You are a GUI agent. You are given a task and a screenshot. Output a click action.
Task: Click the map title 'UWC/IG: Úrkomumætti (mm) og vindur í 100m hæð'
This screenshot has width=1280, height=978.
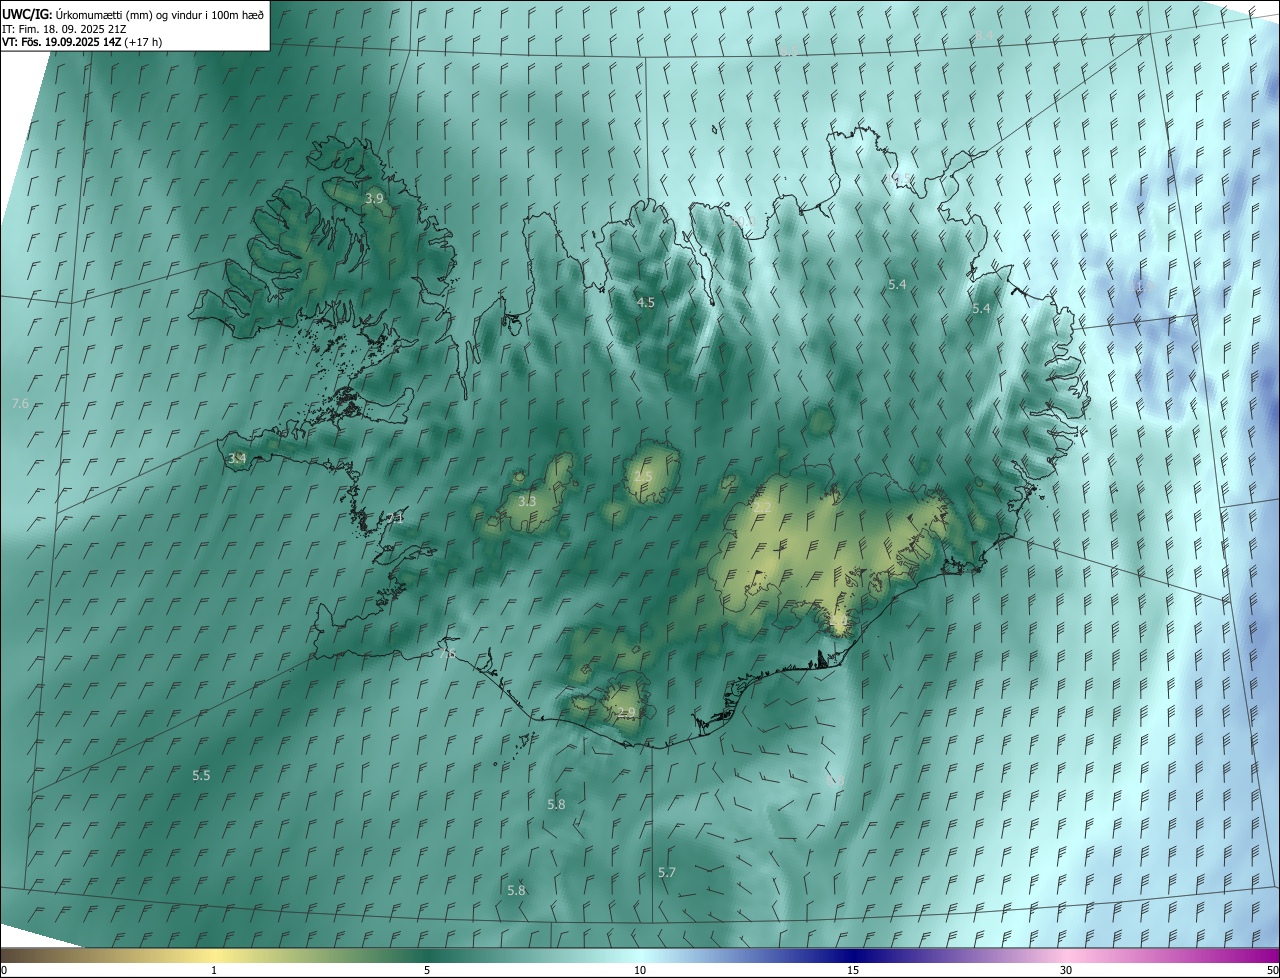pyautogui.click(x=133, y=13)
